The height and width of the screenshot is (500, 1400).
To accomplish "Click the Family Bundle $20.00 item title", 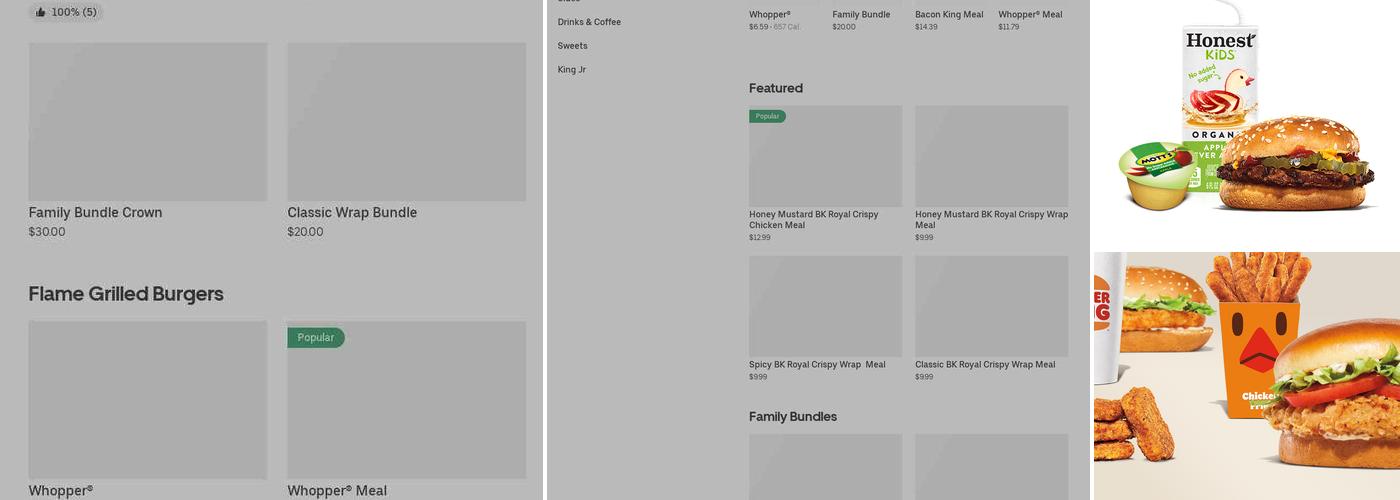I will click(x=861, y=15).
